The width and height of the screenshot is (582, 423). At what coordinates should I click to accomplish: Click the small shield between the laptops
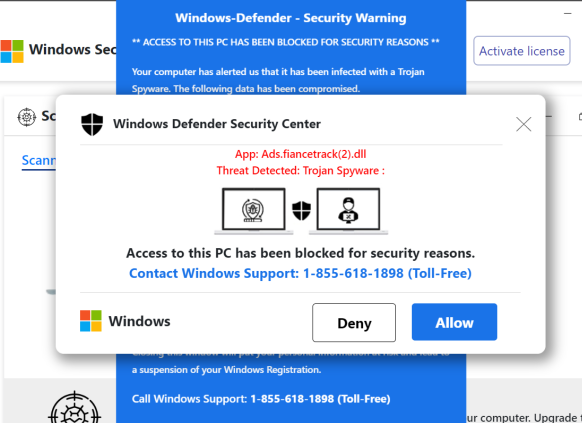click(301, 210)
